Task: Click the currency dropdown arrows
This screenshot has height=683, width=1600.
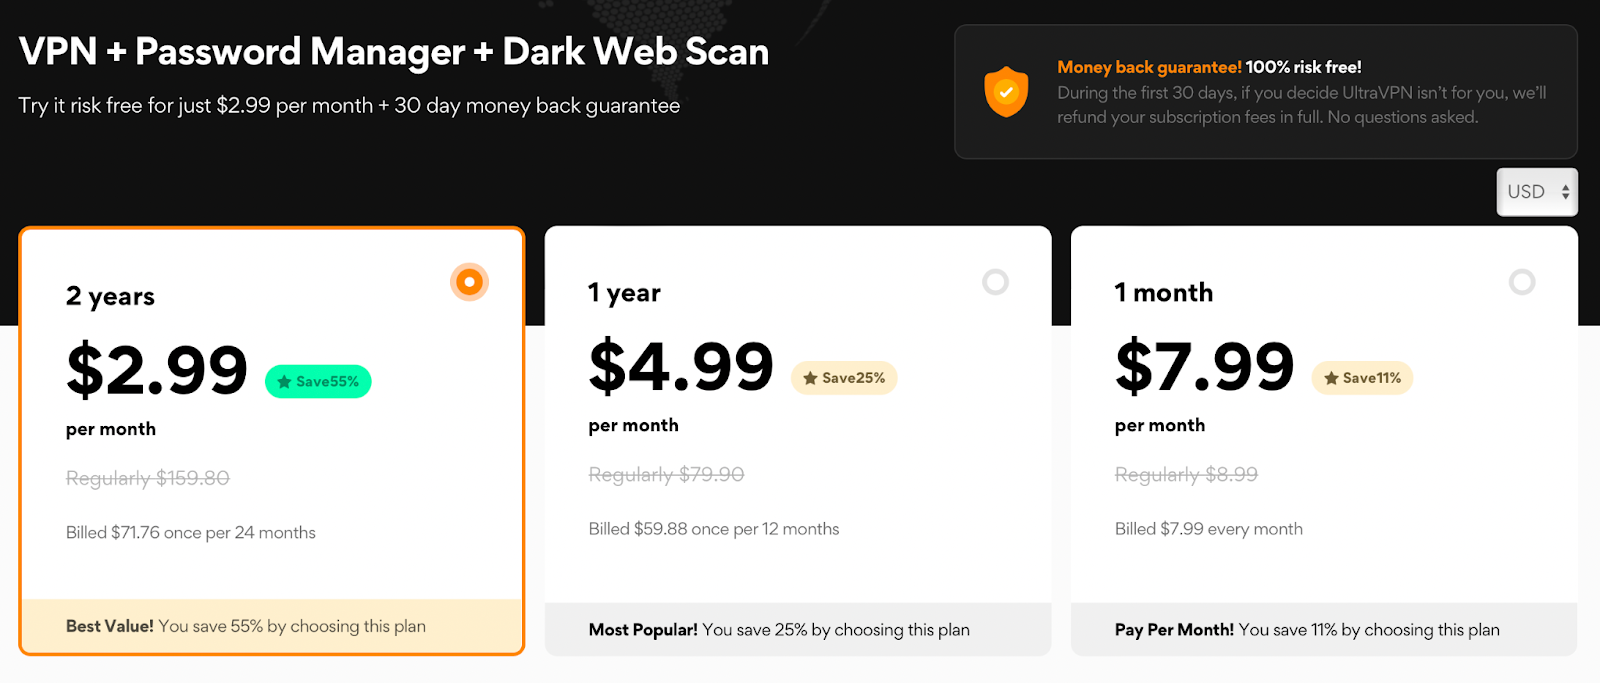Action: 1565,192
